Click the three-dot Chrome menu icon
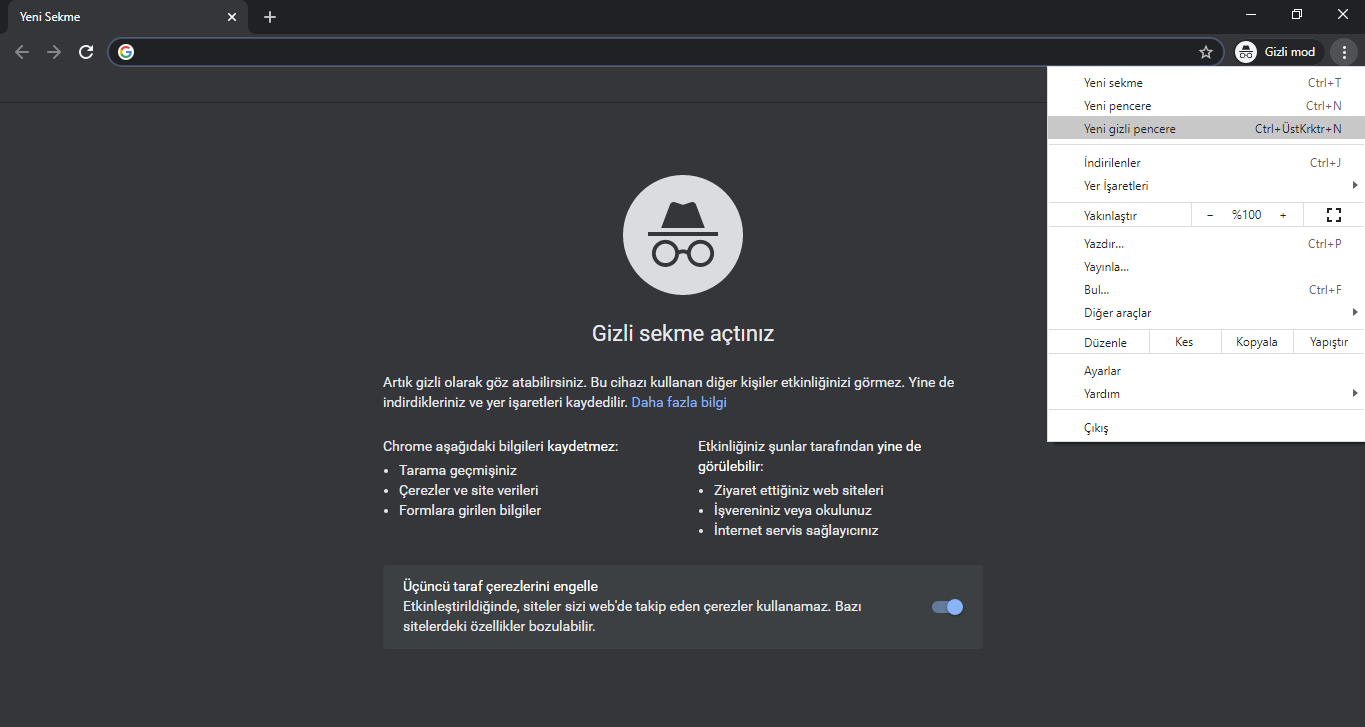This screenshot has height=727, width=1365. point(1344,52)
